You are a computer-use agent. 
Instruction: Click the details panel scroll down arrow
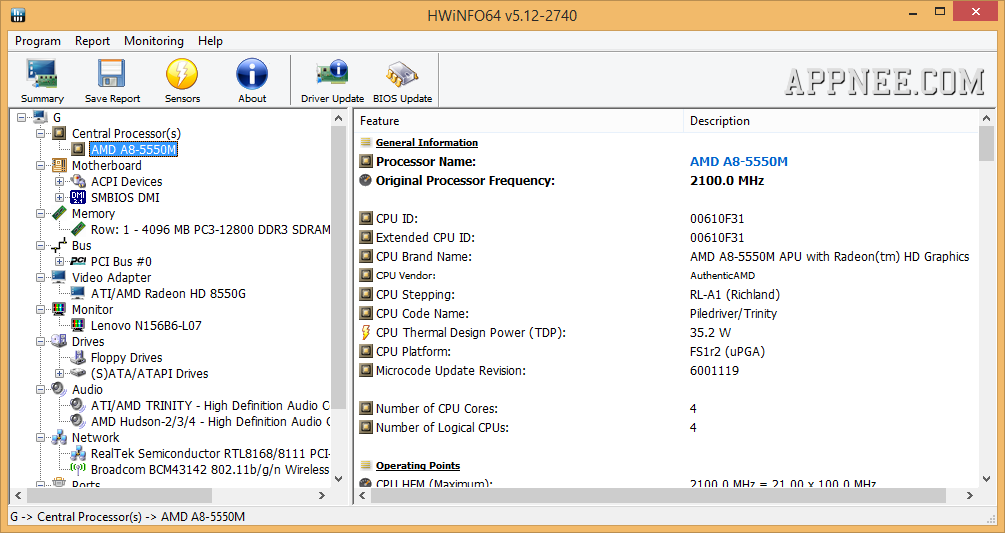[986, 479]
